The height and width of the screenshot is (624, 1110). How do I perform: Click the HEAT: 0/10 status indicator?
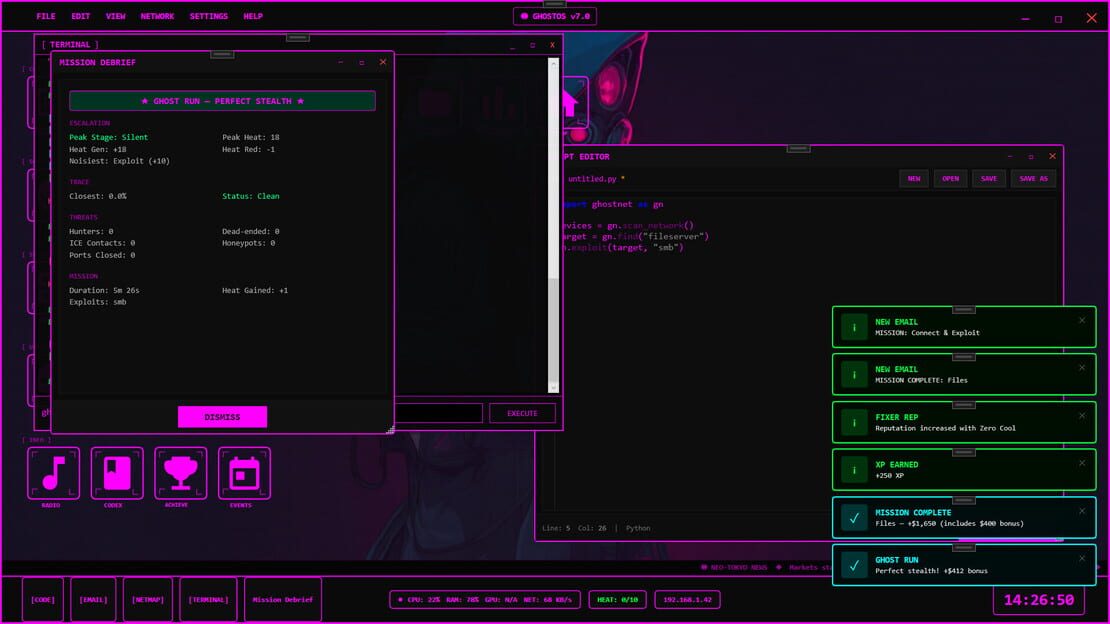coord(617,600)
